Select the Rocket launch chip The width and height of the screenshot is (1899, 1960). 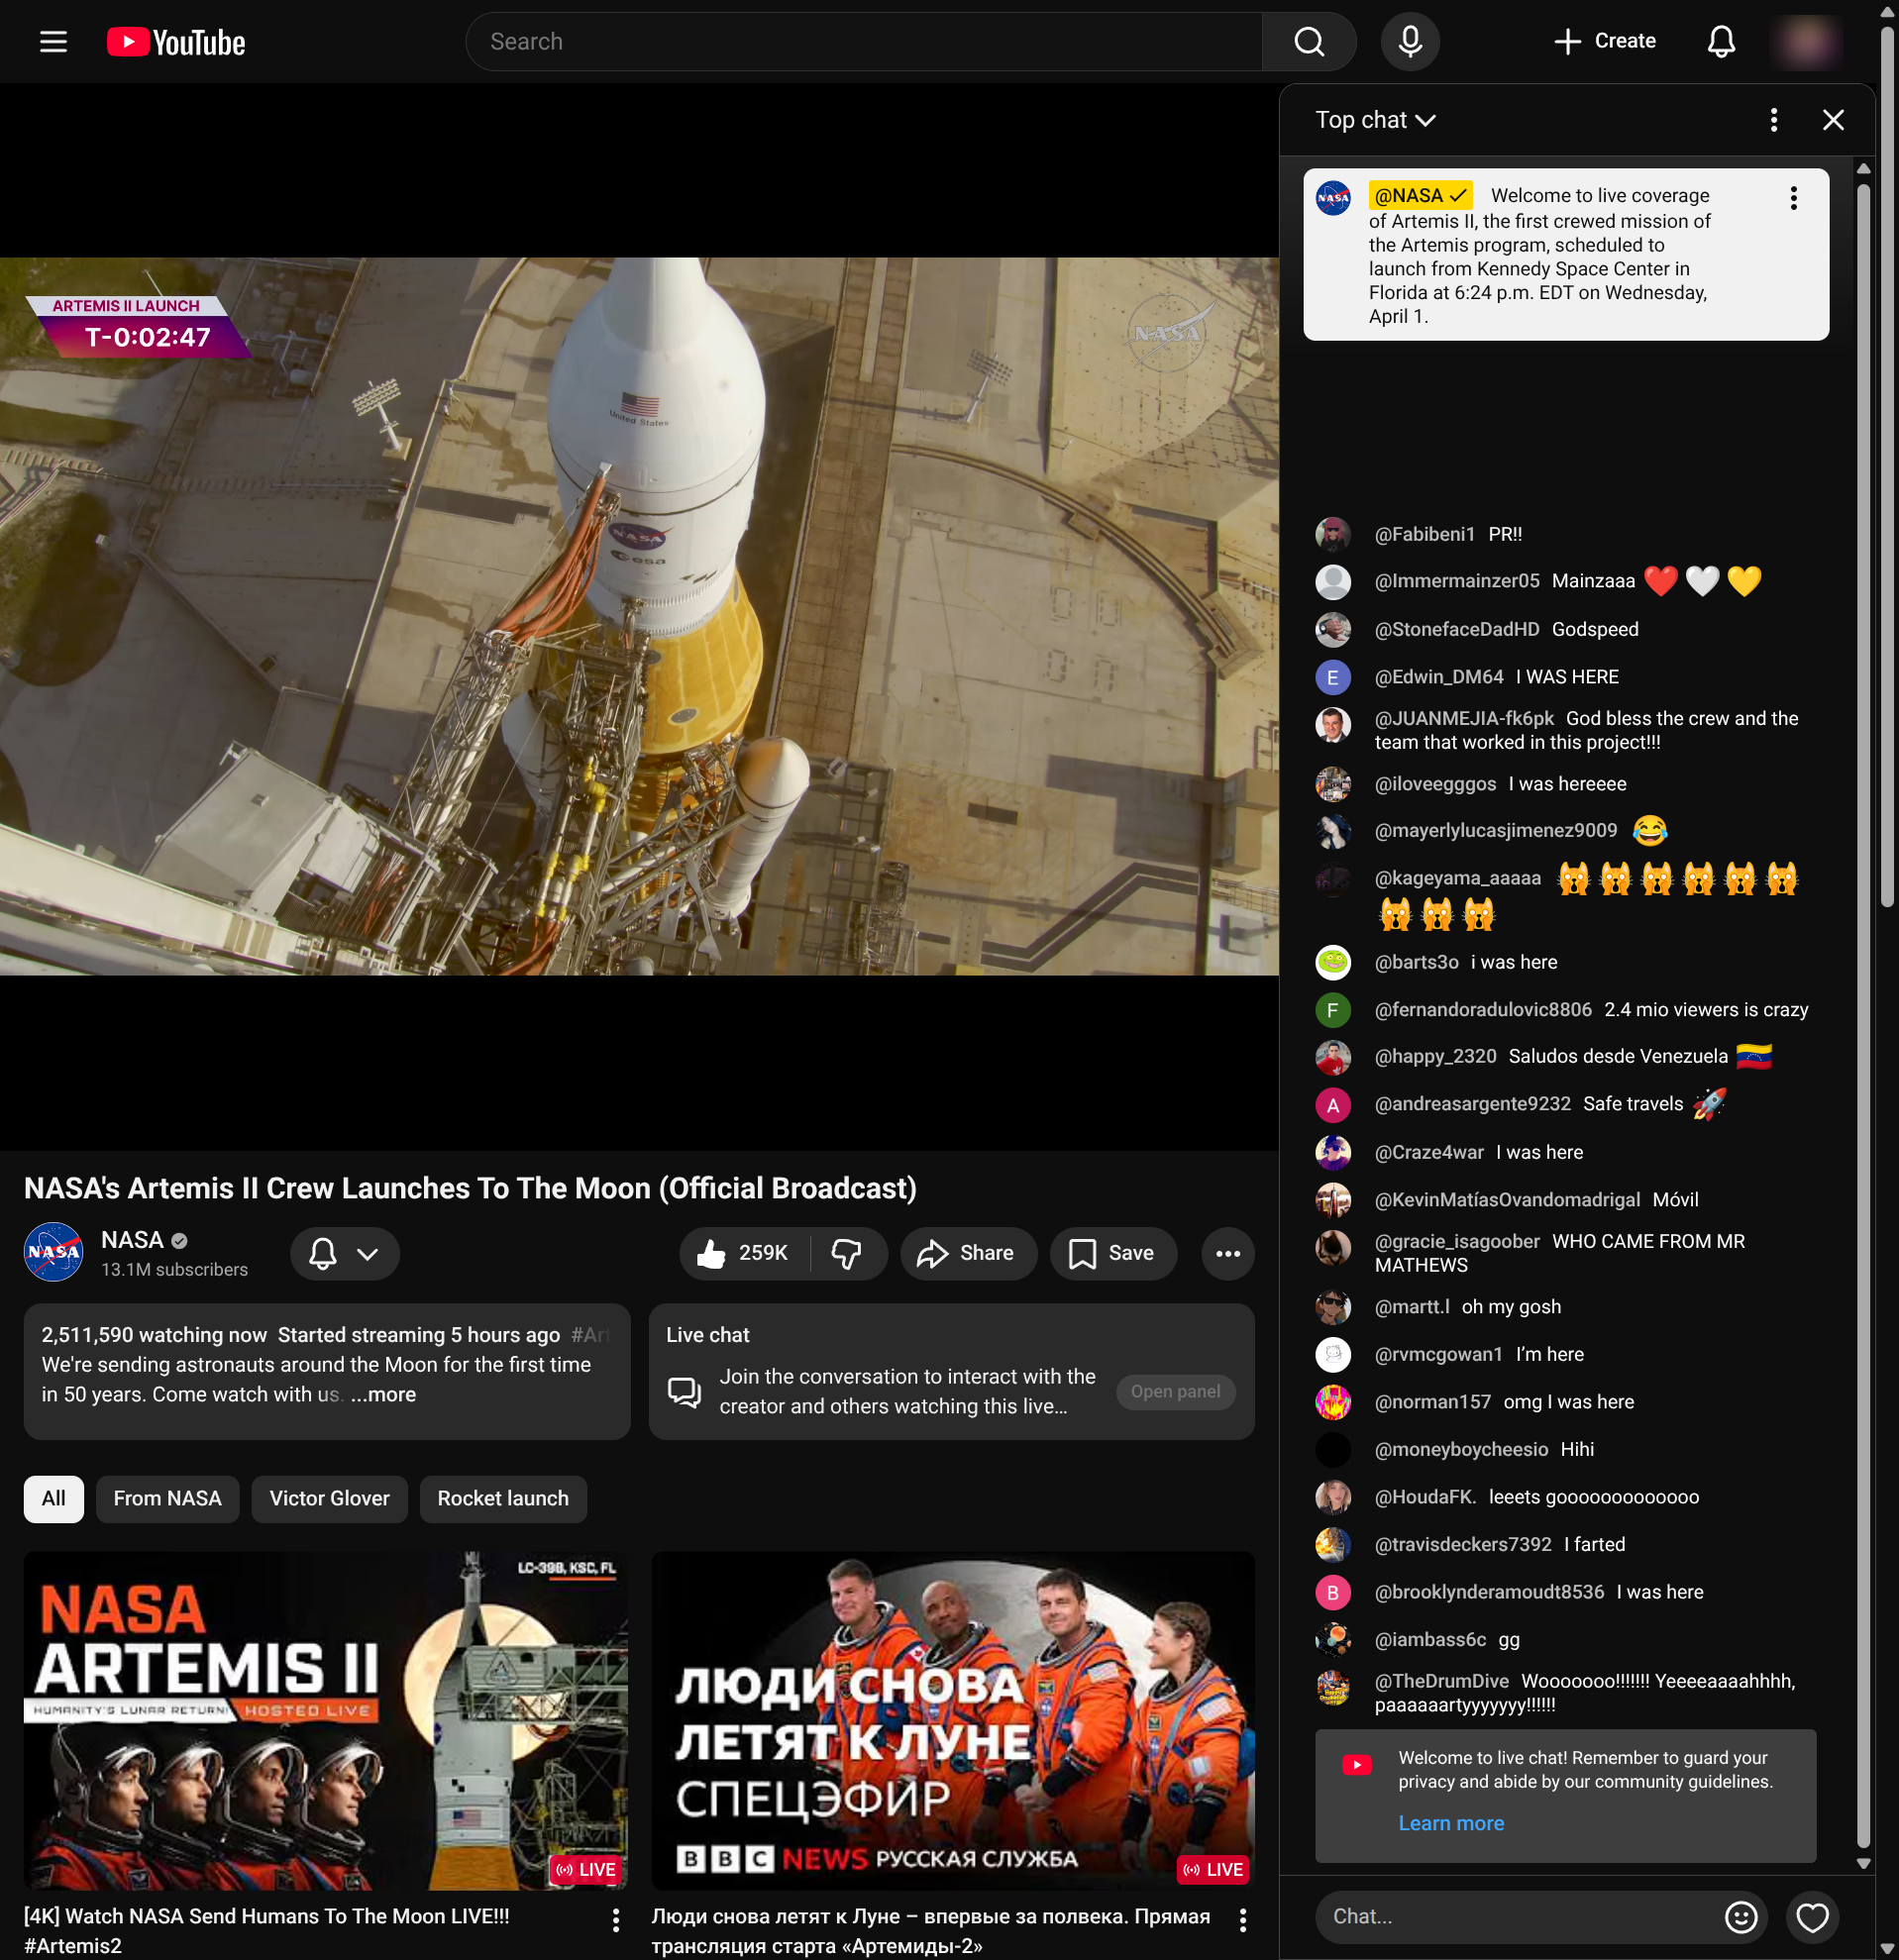tap(503, 1498)
